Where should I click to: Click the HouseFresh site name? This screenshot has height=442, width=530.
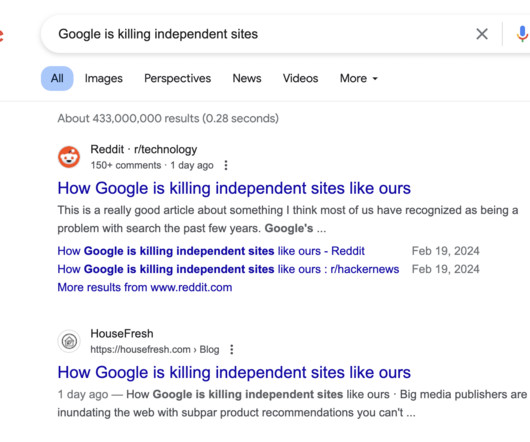point(122,334)
